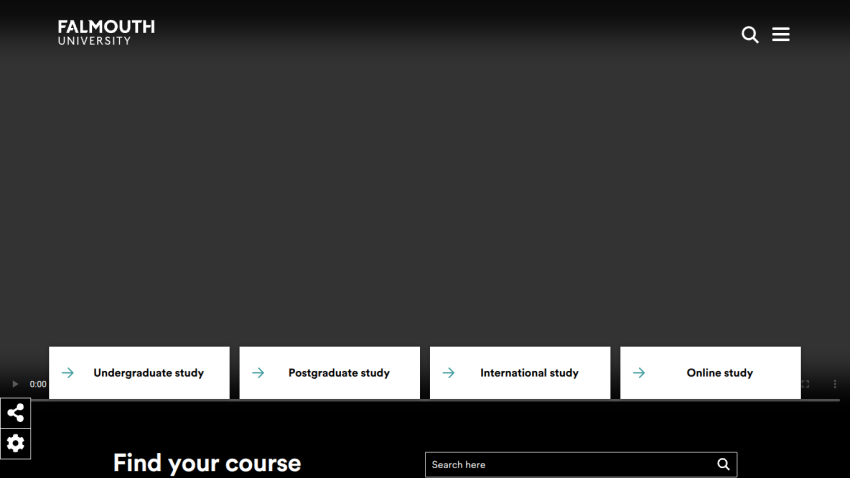This screenshot has width=850, height=478.
Task: Click the 0:00 video time label
Action: (38, 384)
